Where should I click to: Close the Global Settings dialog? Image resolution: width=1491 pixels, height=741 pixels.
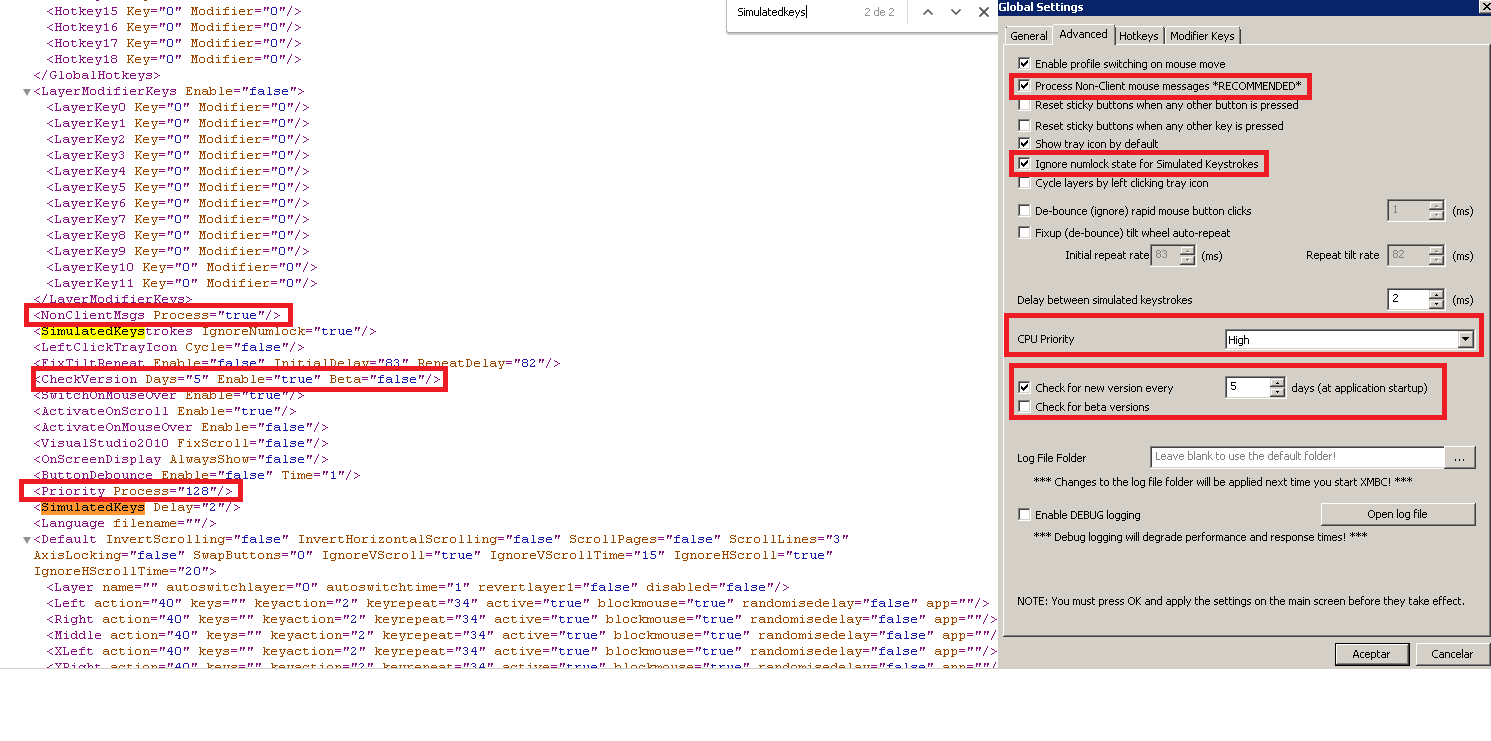coord(1485,6)
